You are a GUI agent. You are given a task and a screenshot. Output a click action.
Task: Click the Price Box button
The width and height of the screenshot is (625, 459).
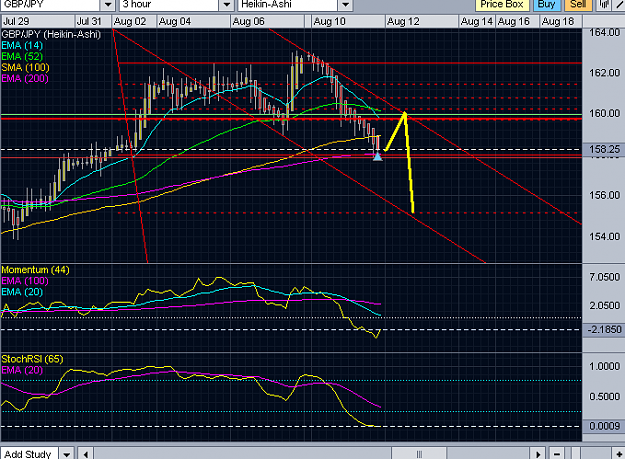[502, 4]
